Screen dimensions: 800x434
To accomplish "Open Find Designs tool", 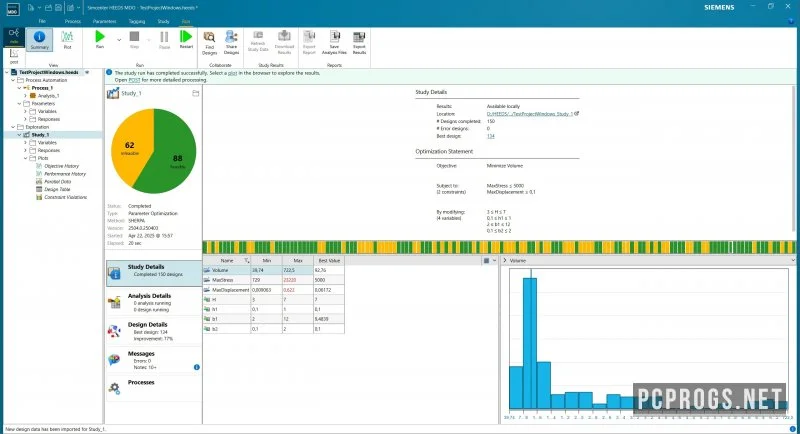I will coord(209,43).
